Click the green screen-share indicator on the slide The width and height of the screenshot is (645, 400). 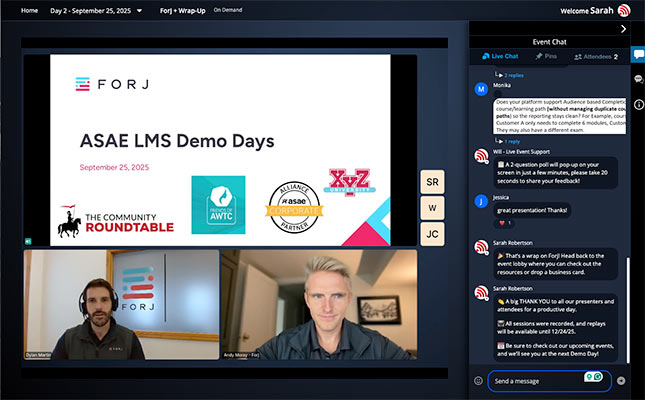(28, 241)
